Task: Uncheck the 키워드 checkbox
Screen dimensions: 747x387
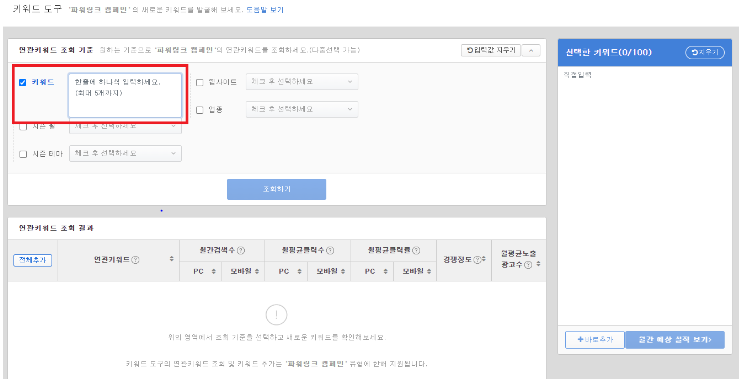Action: click(x=22, y=82)
